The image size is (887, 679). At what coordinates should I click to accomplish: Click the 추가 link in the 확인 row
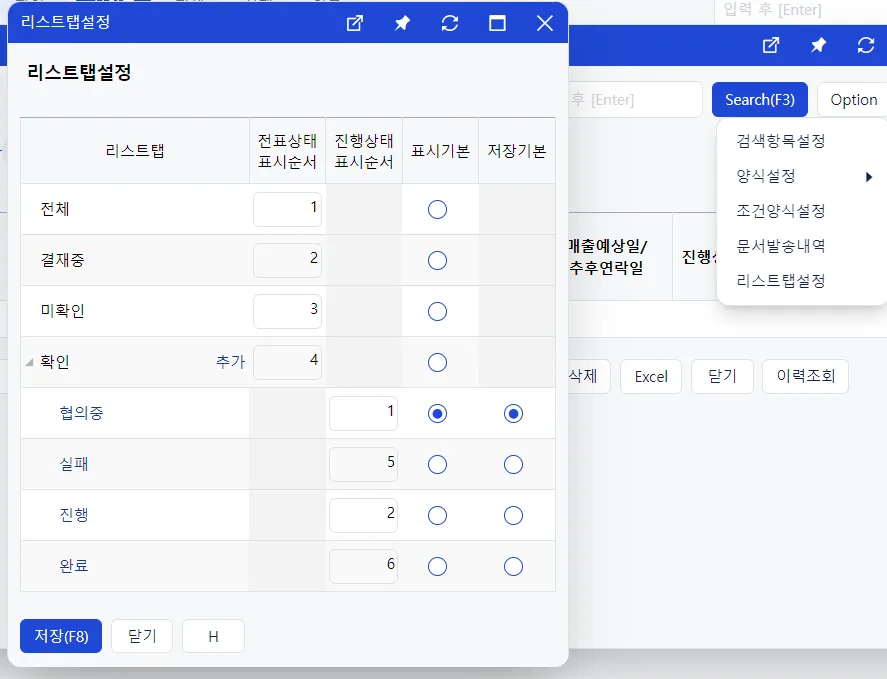click(230, 362)
